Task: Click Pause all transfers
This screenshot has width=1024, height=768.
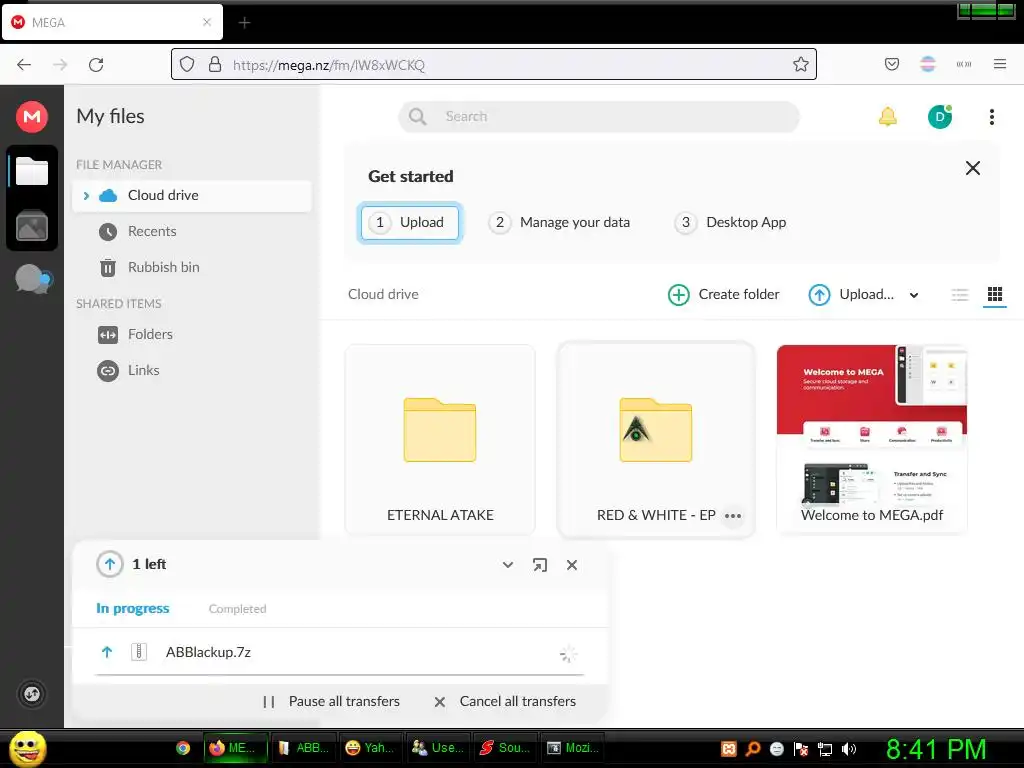Action: pyautogui.click(x=331, y=701)
